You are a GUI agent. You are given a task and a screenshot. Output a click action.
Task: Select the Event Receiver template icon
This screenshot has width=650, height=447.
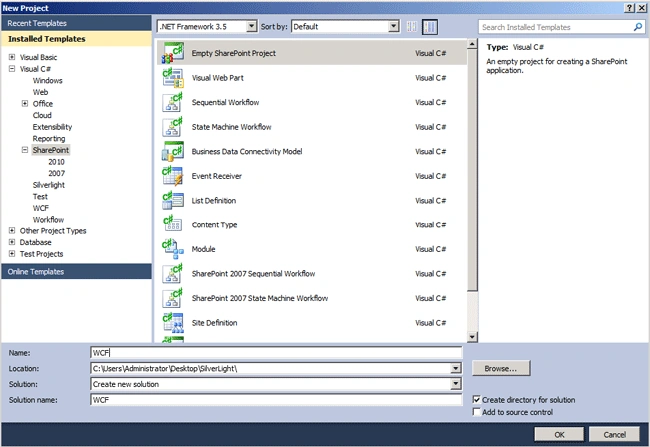pyautogui.click(x=172, y=176)
